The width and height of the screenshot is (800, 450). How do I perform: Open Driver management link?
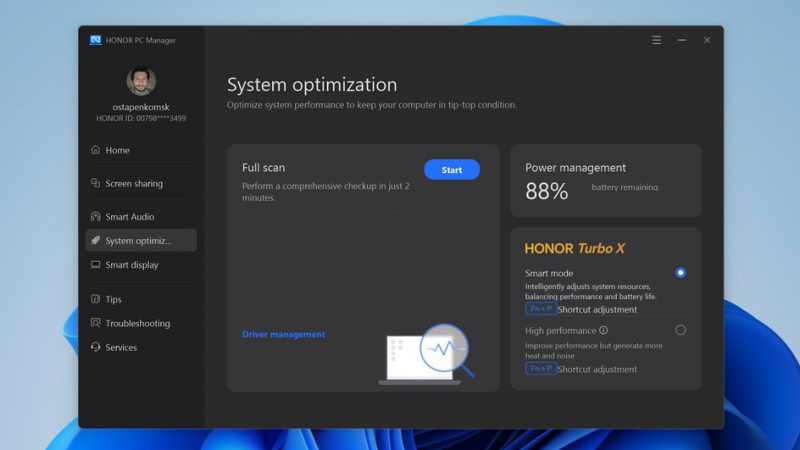pos(283,334)
